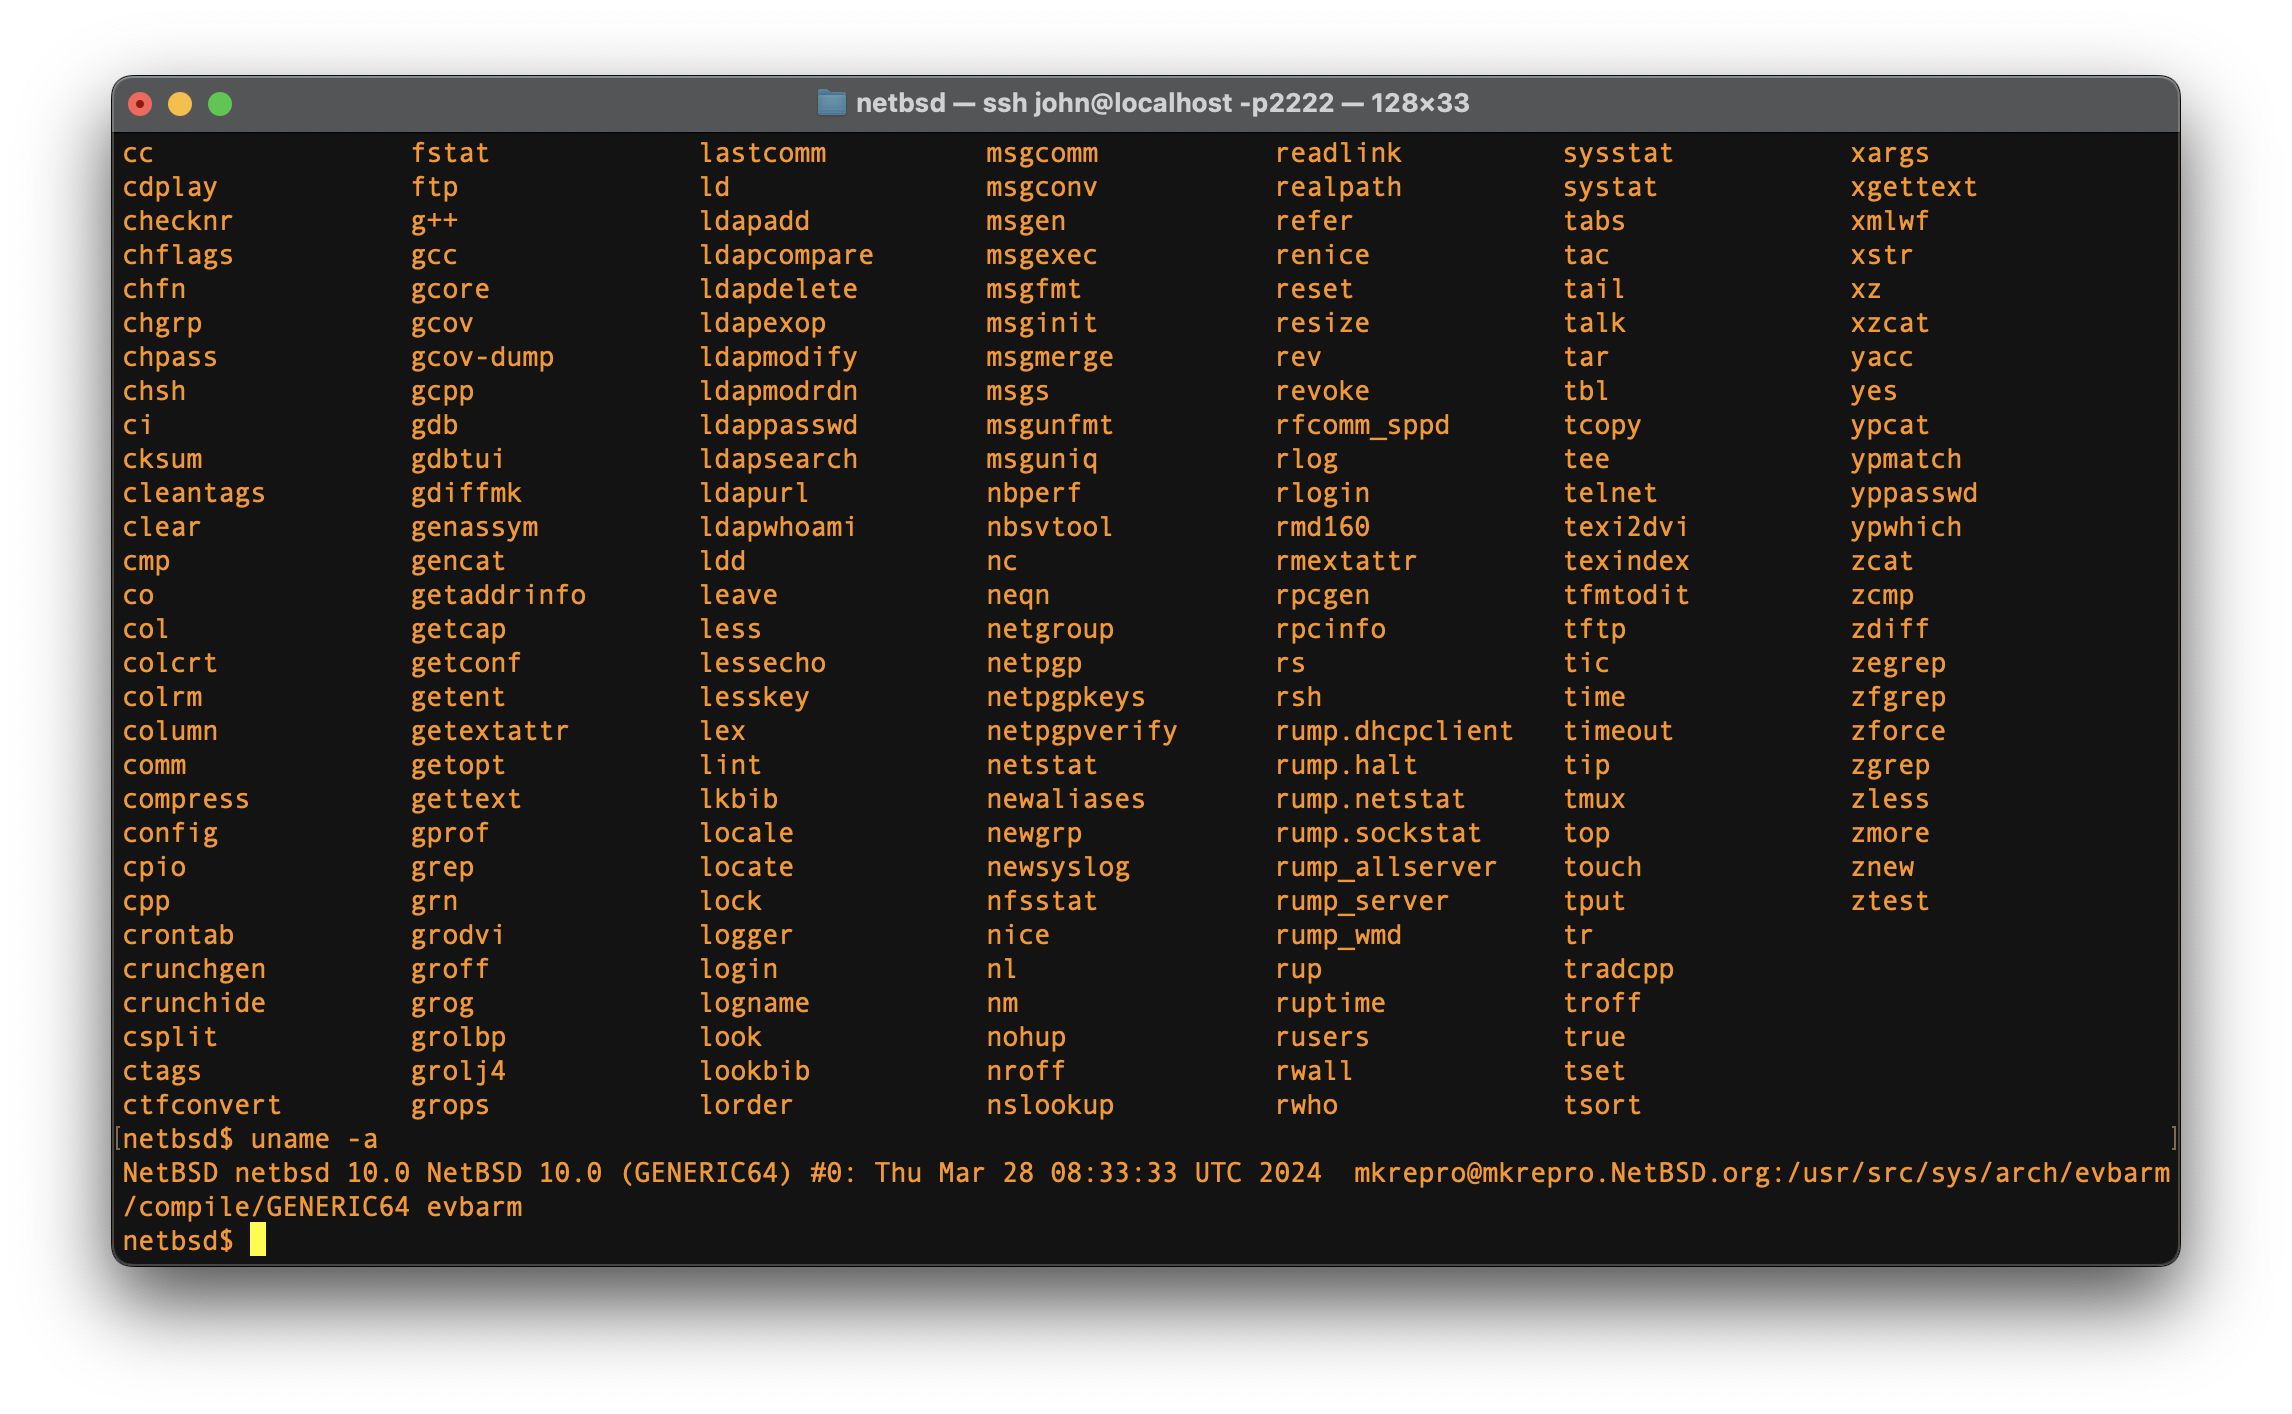Click the 'rump_allserver' entry

(x=1387, y=867)
